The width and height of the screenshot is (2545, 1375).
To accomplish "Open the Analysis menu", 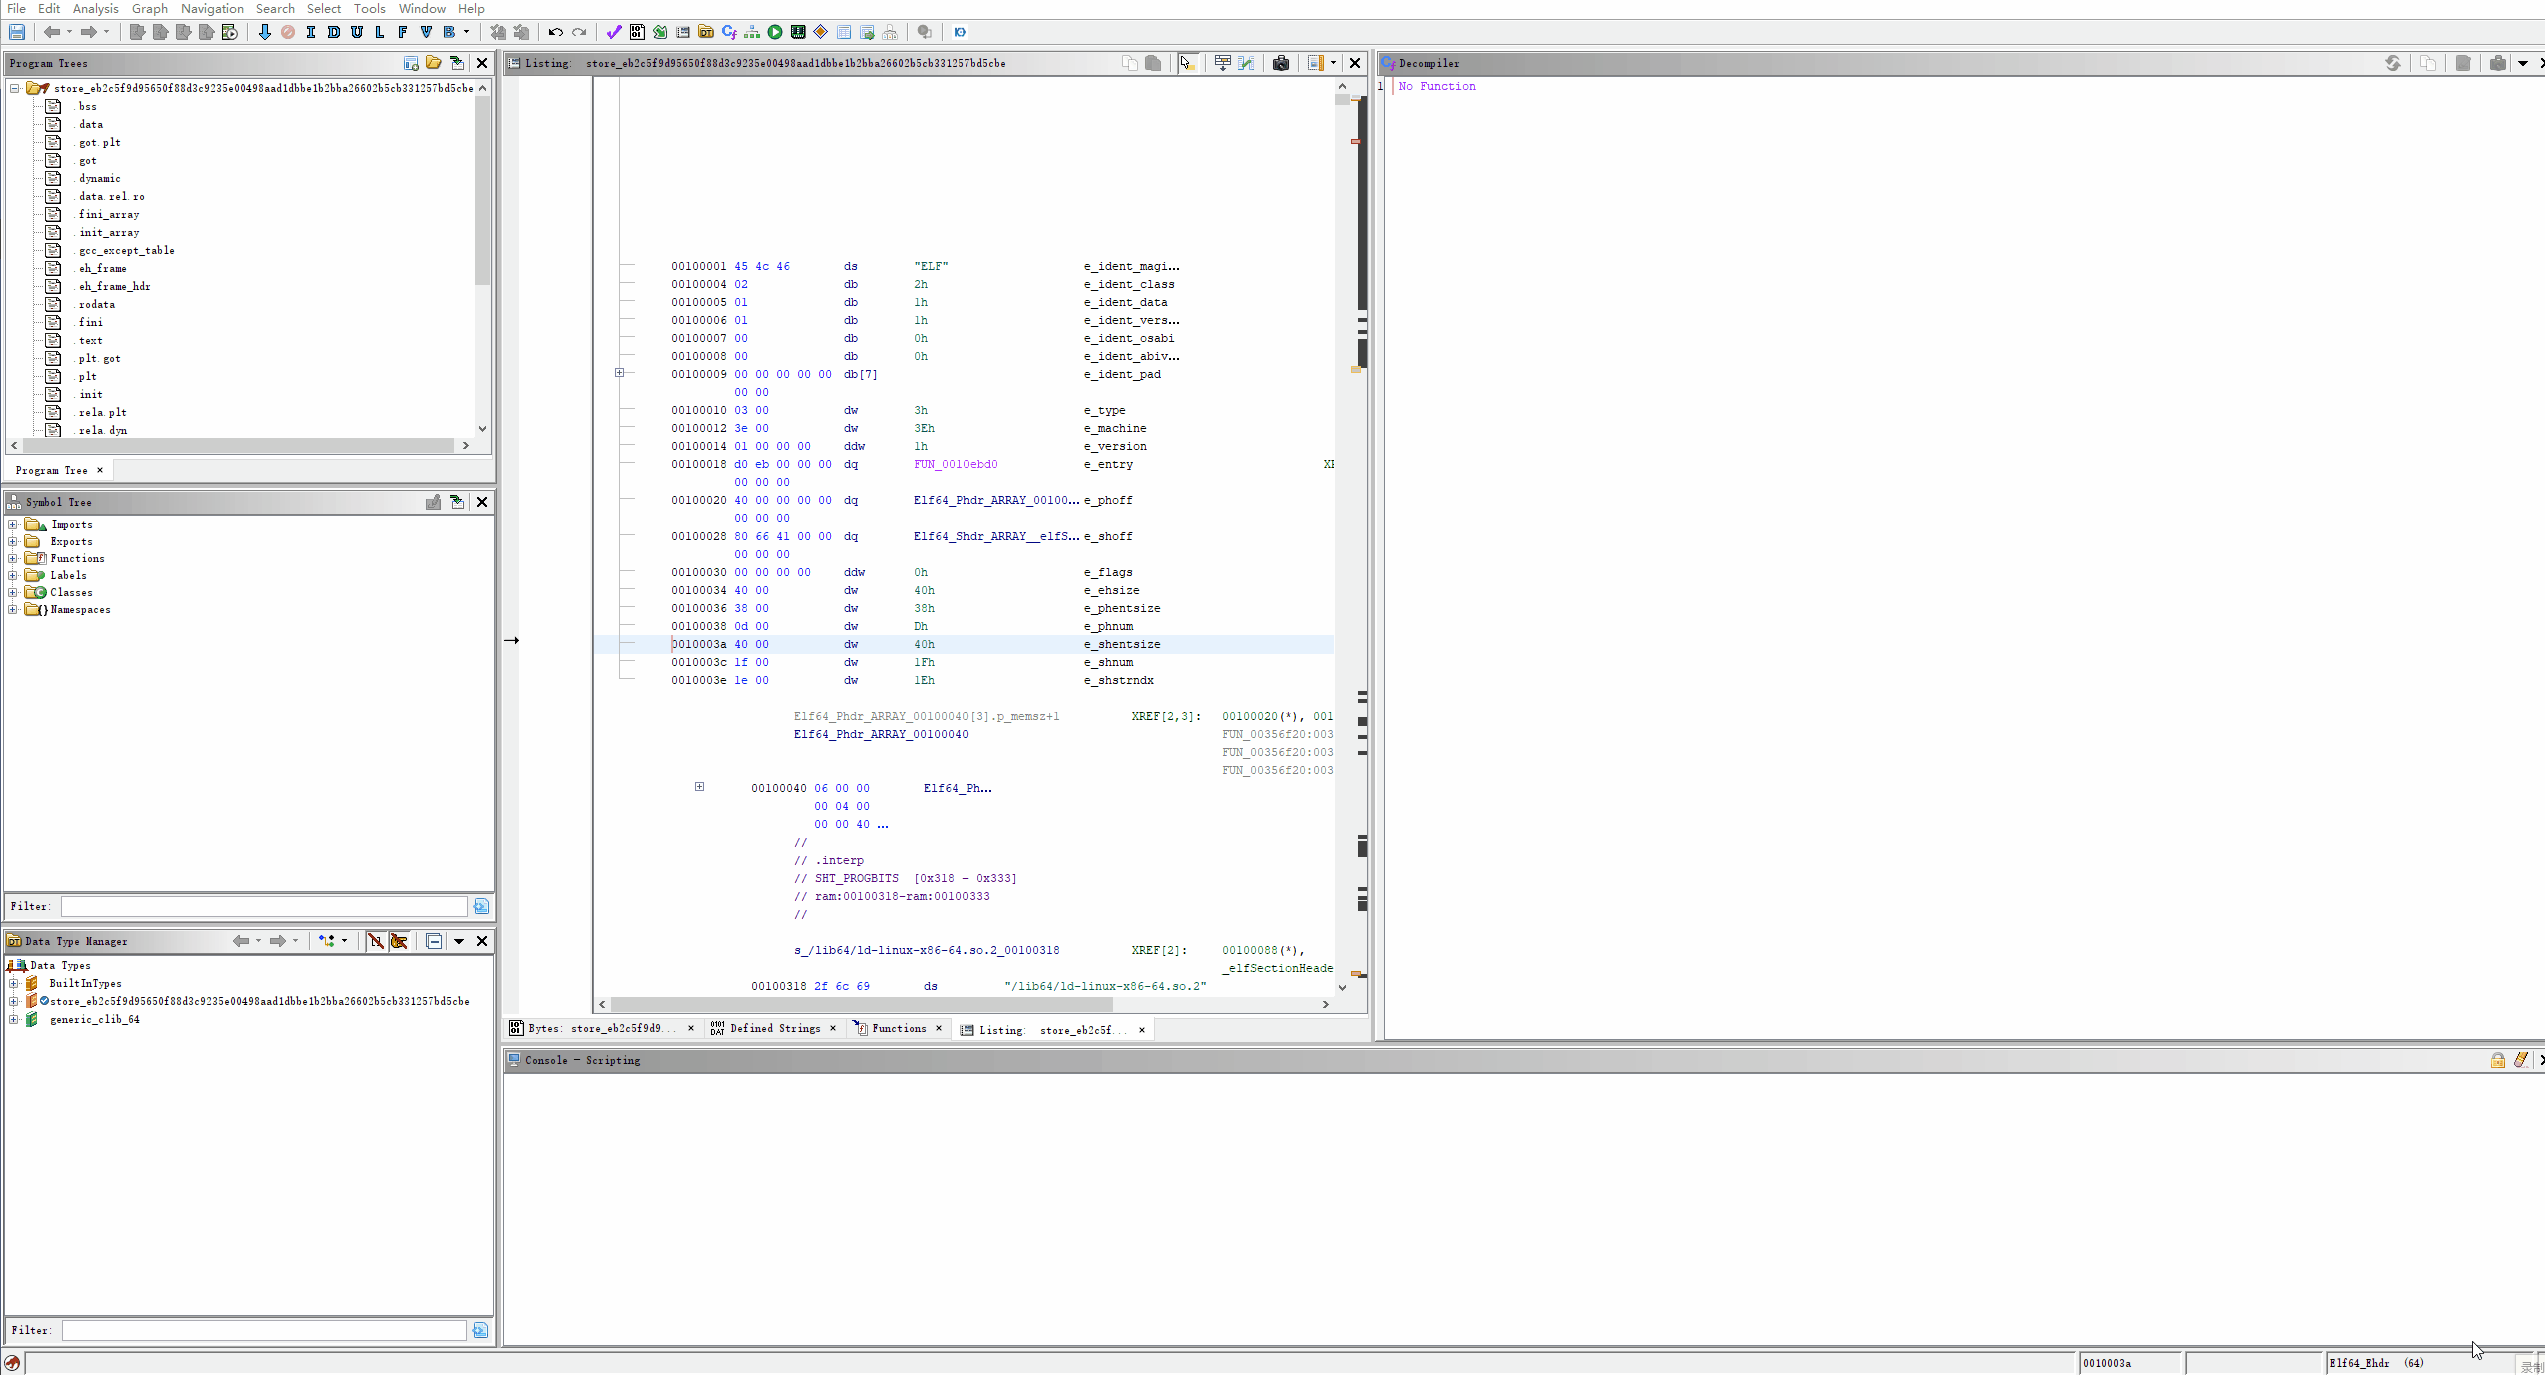I will (95, 8).
